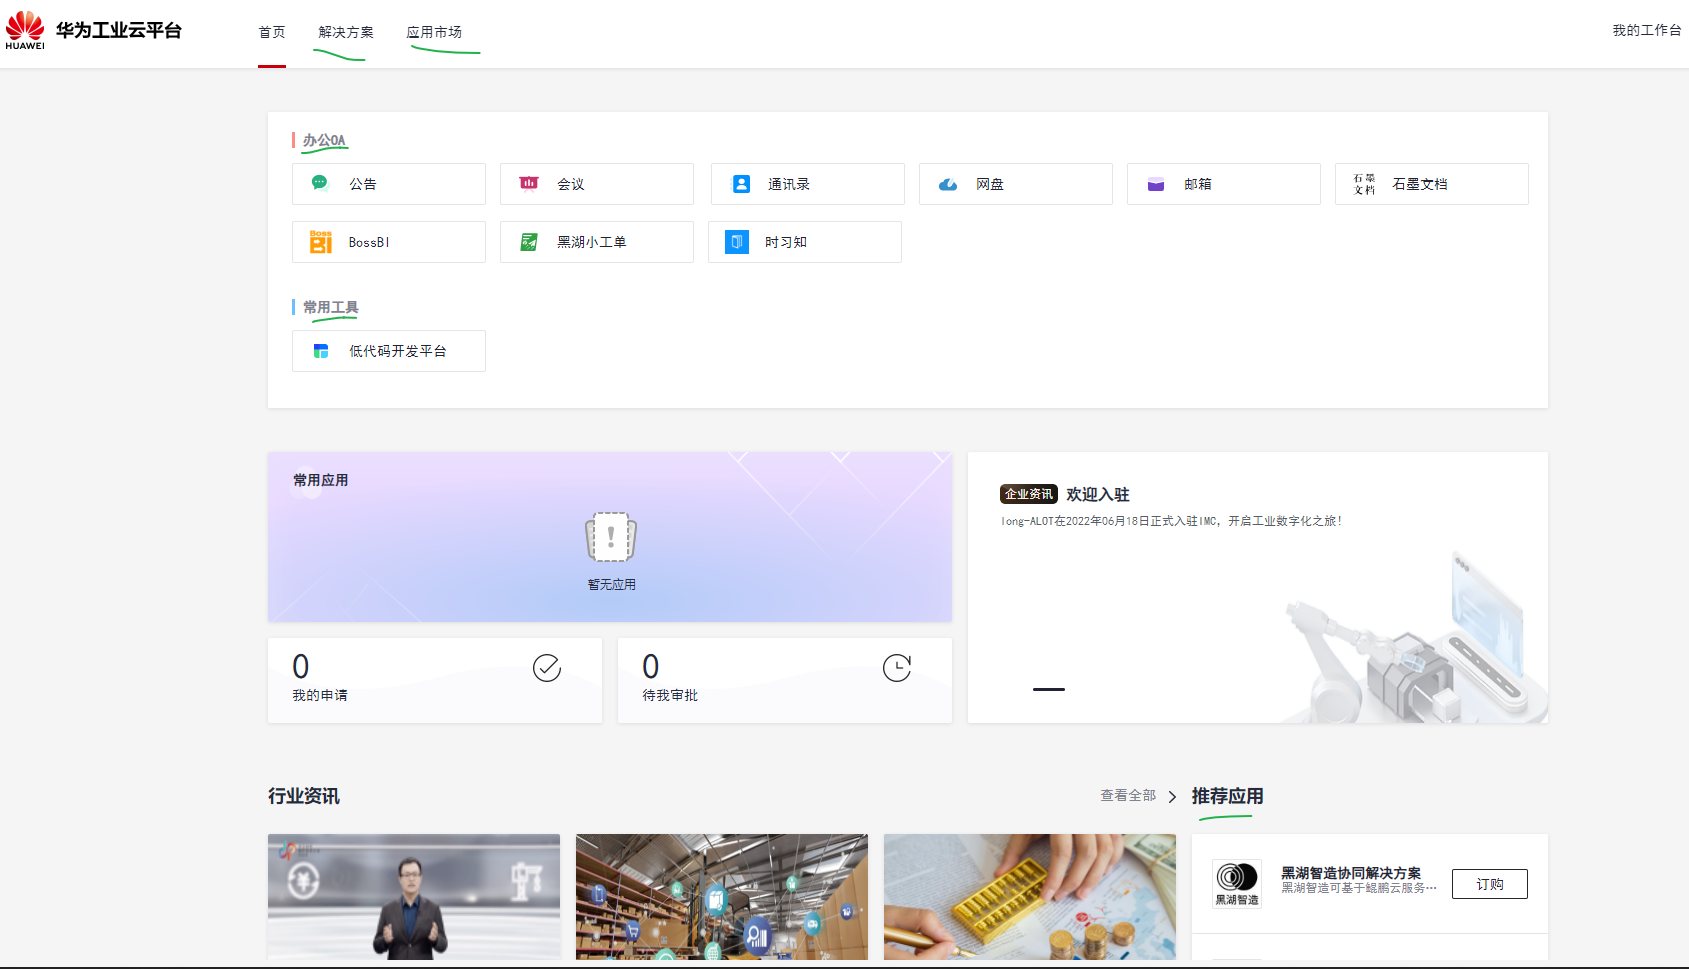Open the 公告 app tile
1689x969 pixels.
389,184
